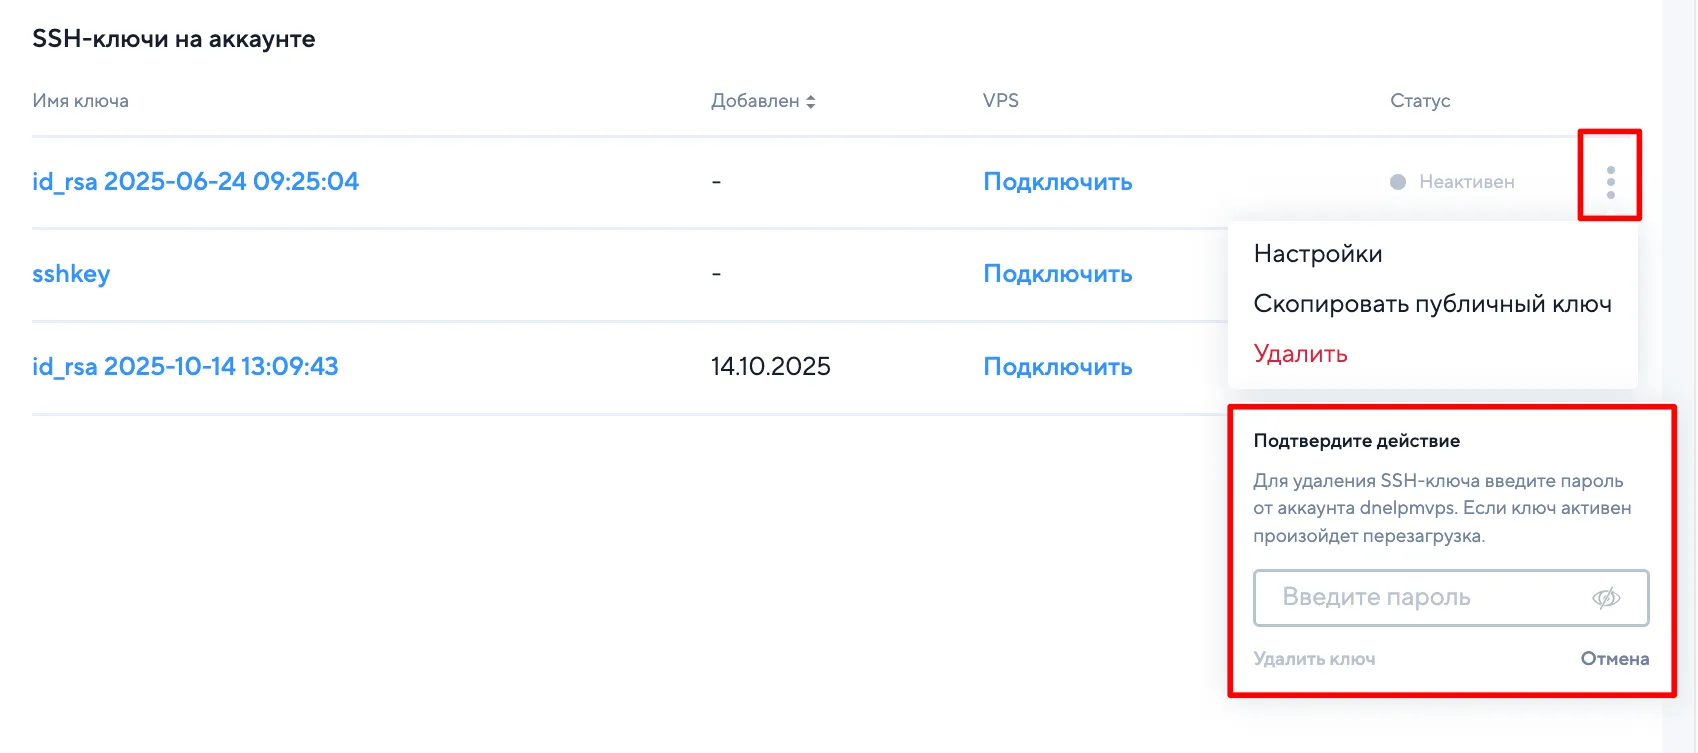Click the gray Неактивен status dot
The height and width of the screenshot is (753, 1698).
click(x=1398, y=182)
